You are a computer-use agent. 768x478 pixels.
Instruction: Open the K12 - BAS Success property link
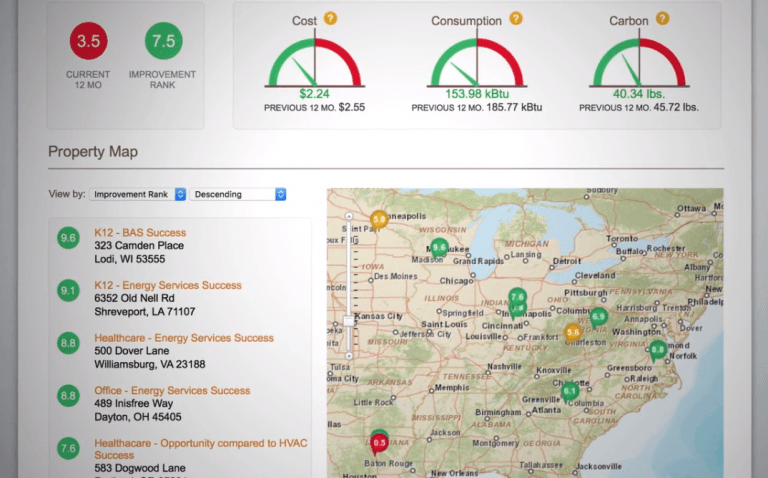140,233
